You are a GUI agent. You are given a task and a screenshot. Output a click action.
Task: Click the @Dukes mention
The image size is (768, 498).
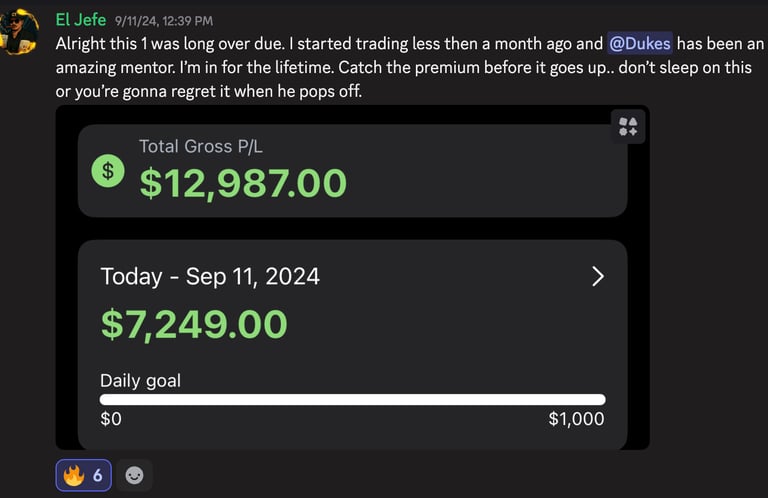click(640, 44)
